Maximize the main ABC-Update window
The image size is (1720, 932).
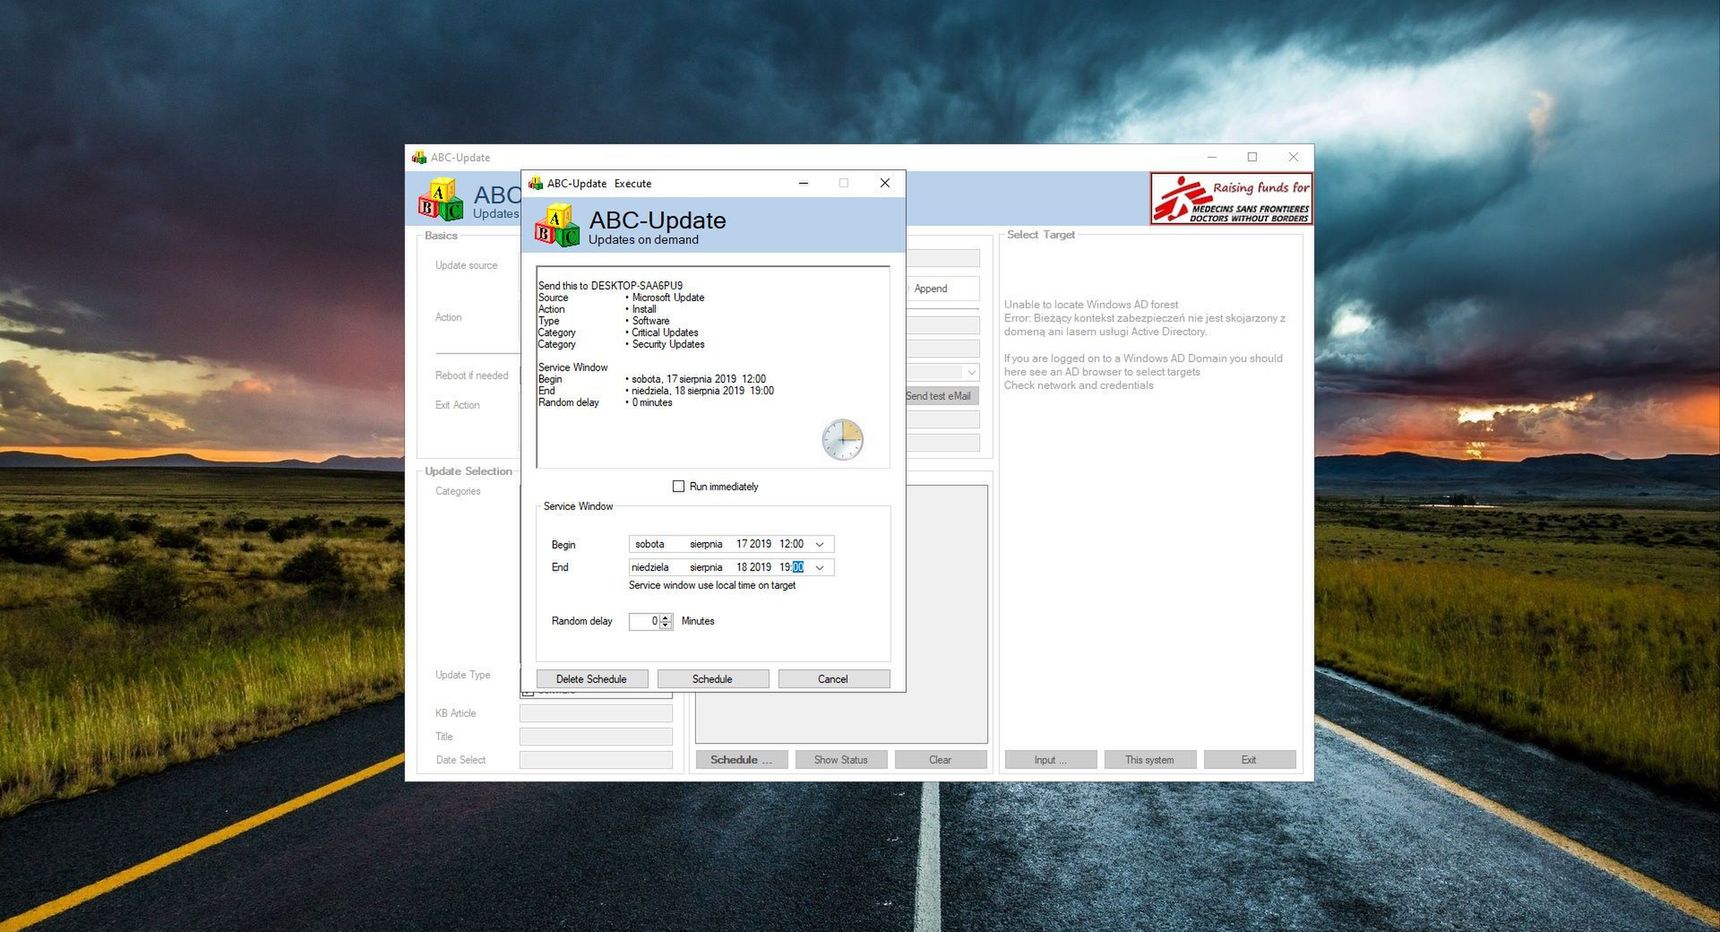tap(1252, 157)
